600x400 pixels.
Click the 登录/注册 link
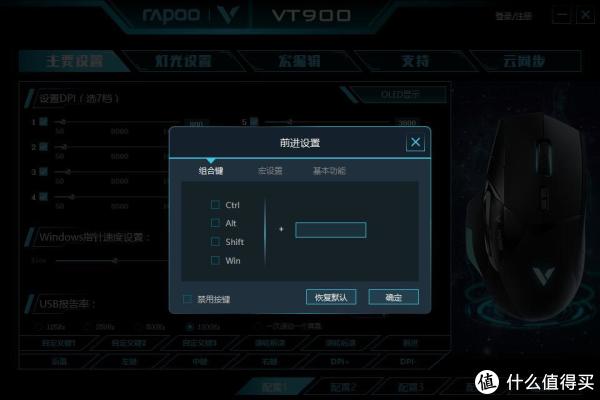click(x=514, y=16)
